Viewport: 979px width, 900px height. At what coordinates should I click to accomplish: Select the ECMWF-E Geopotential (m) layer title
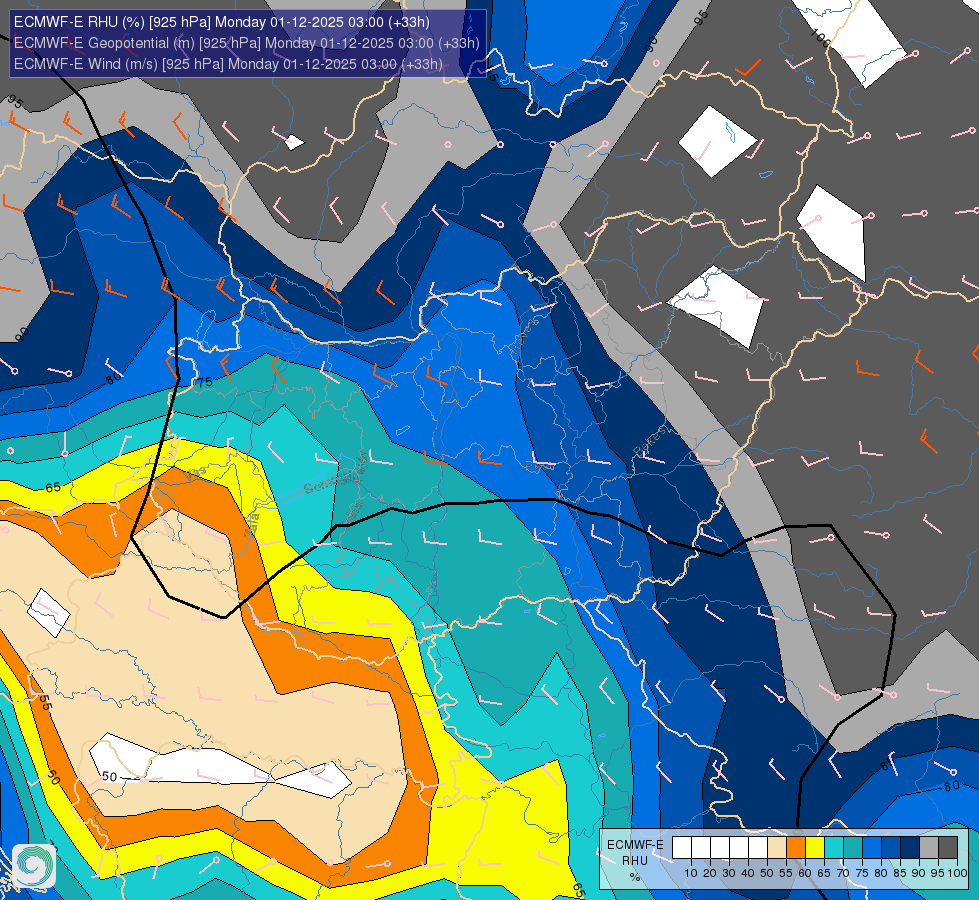point(247,43)
